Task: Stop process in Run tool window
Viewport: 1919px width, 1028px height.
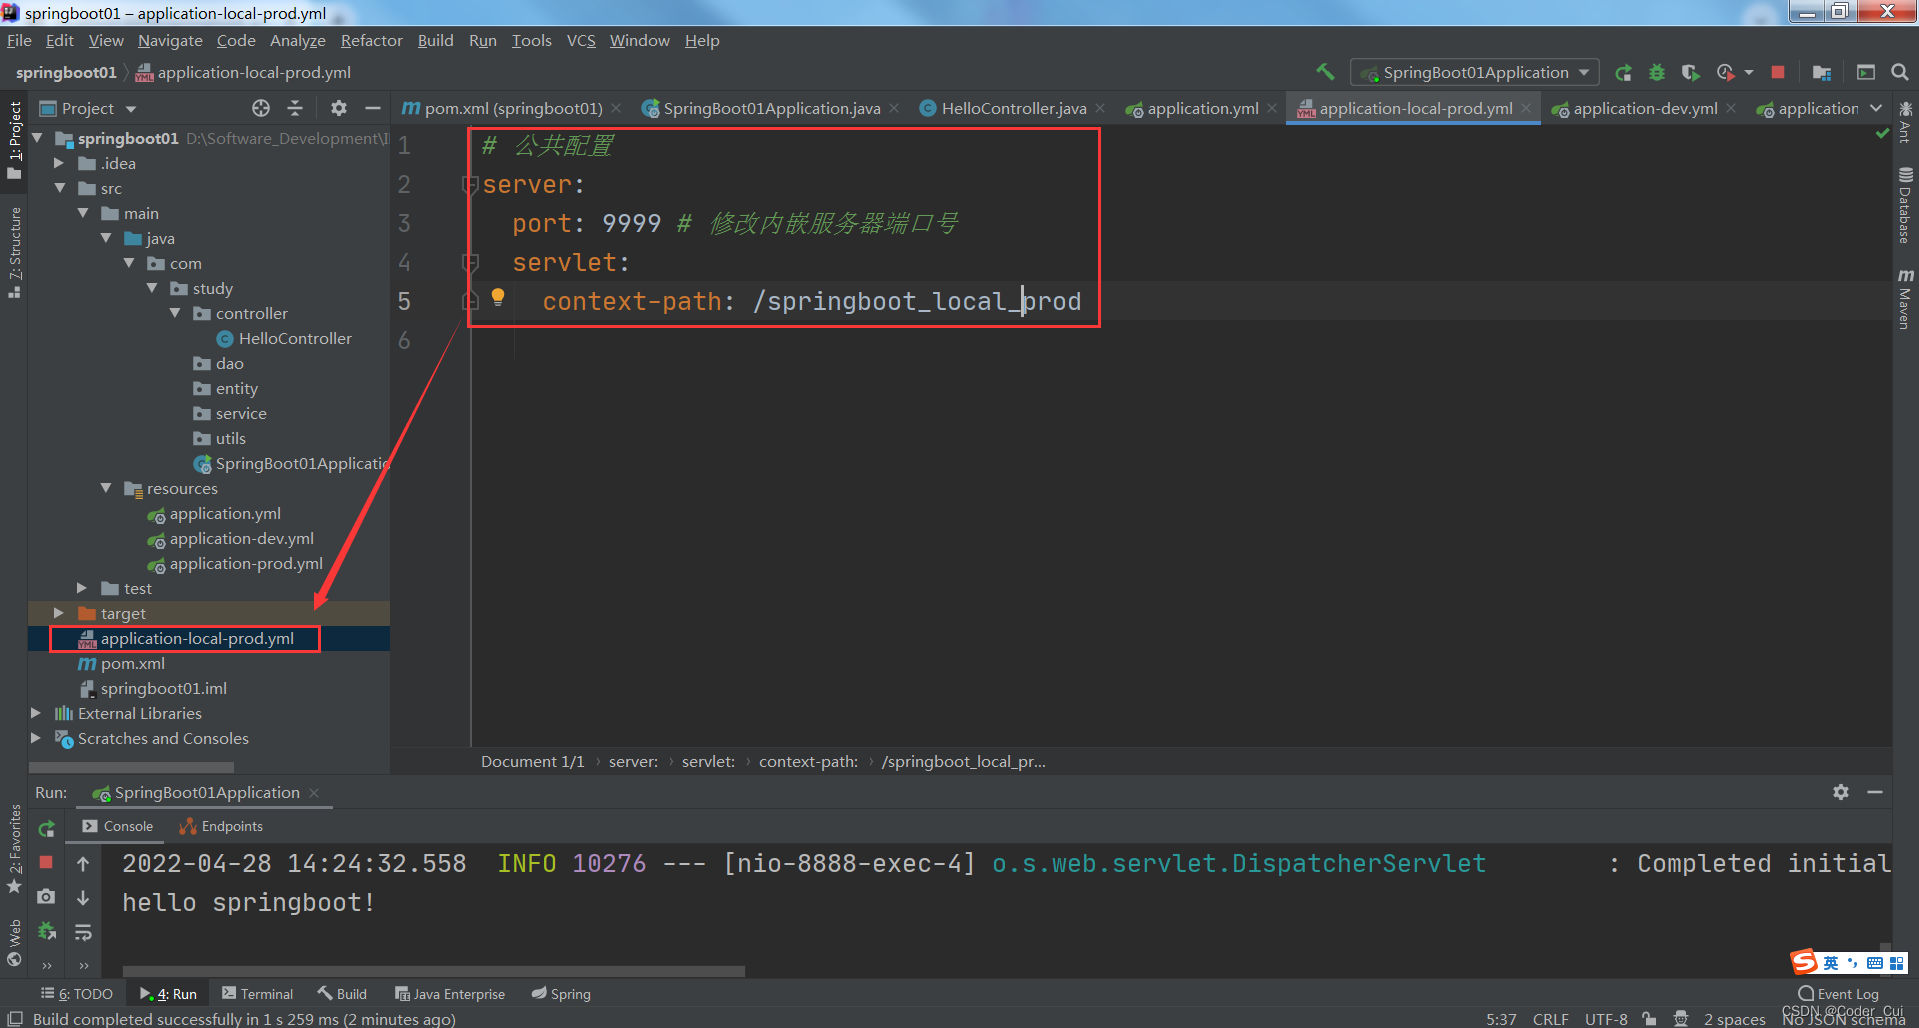Action: pos(46,862)
